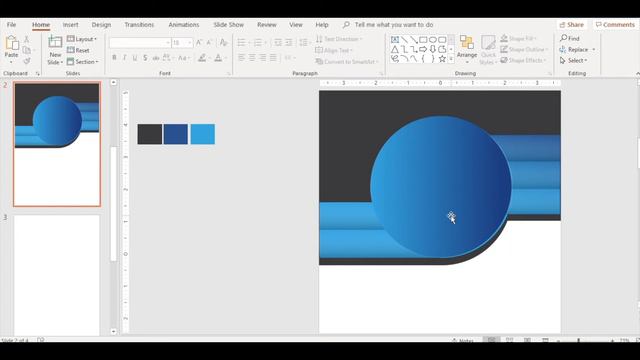Screen dimensions: 640x360
Task: Switch to the Animations tab
Action: click(184, 25)
